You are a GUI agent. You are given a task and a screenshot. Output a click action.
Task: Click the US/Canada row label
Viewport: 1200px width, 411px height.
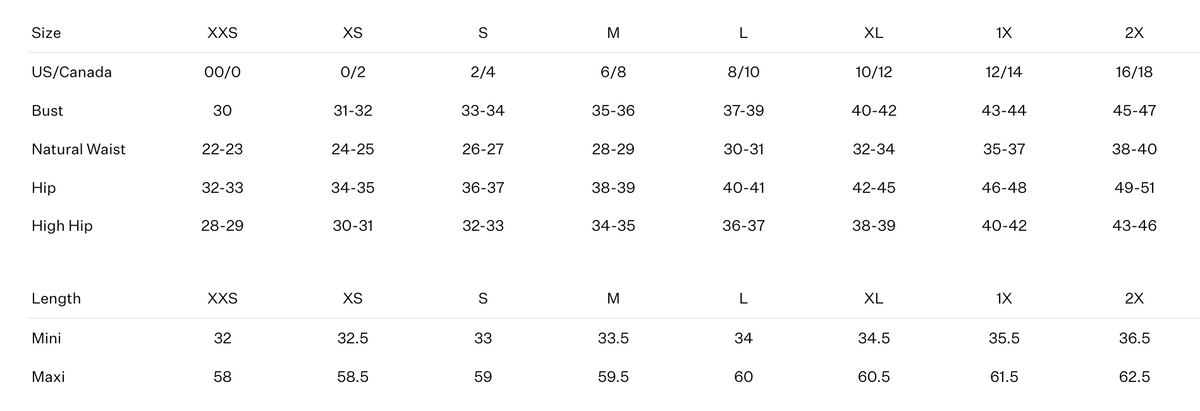point(71,72)
